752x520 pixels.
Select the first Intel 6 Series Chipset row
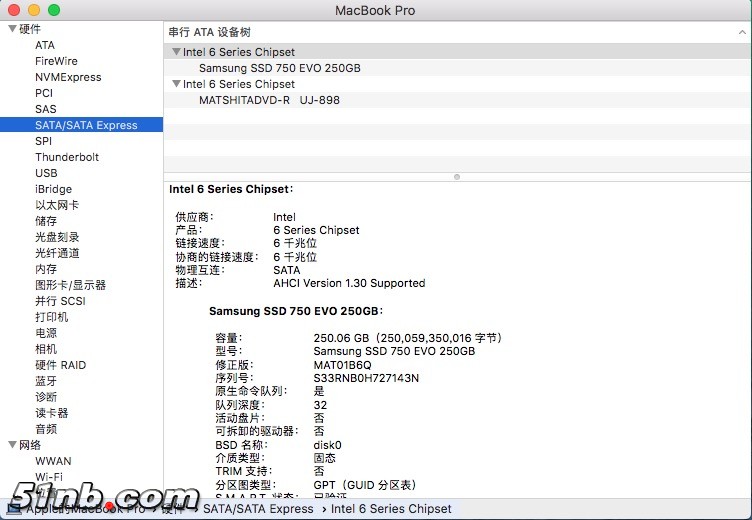click(458, 51)
